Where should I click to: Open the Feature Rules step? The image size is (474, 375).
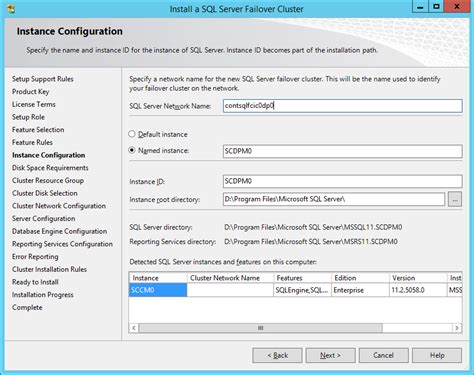32,142
